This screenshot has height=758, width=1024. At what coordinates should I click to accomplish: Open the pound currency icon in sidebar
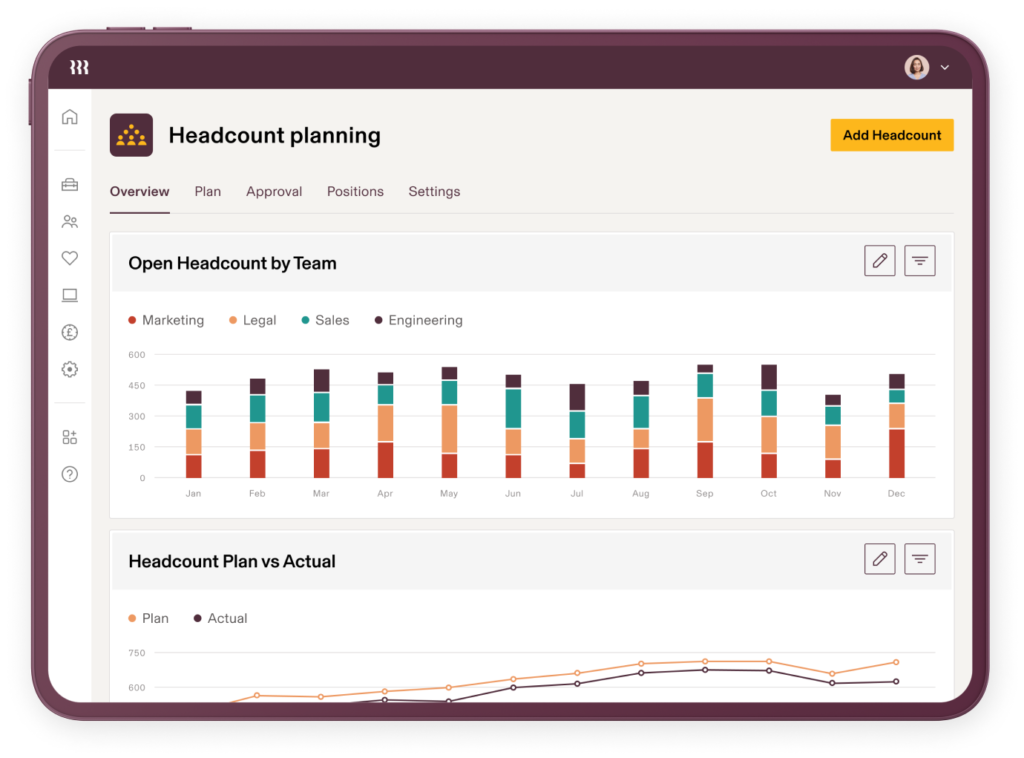(x=69, y=332)
